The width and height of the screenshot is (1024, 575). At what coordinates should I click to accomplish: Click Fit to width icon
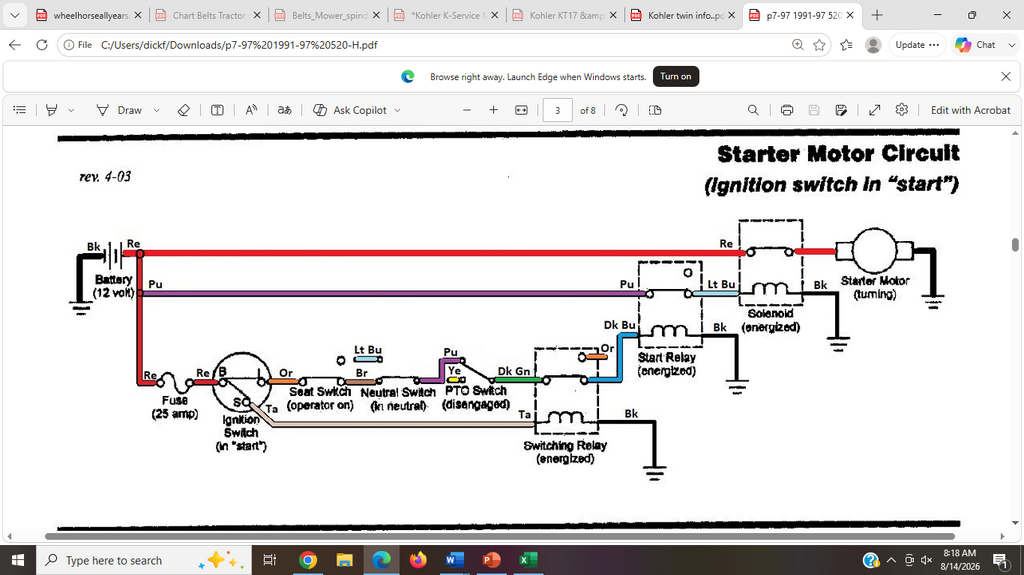[x=521, y=110]
